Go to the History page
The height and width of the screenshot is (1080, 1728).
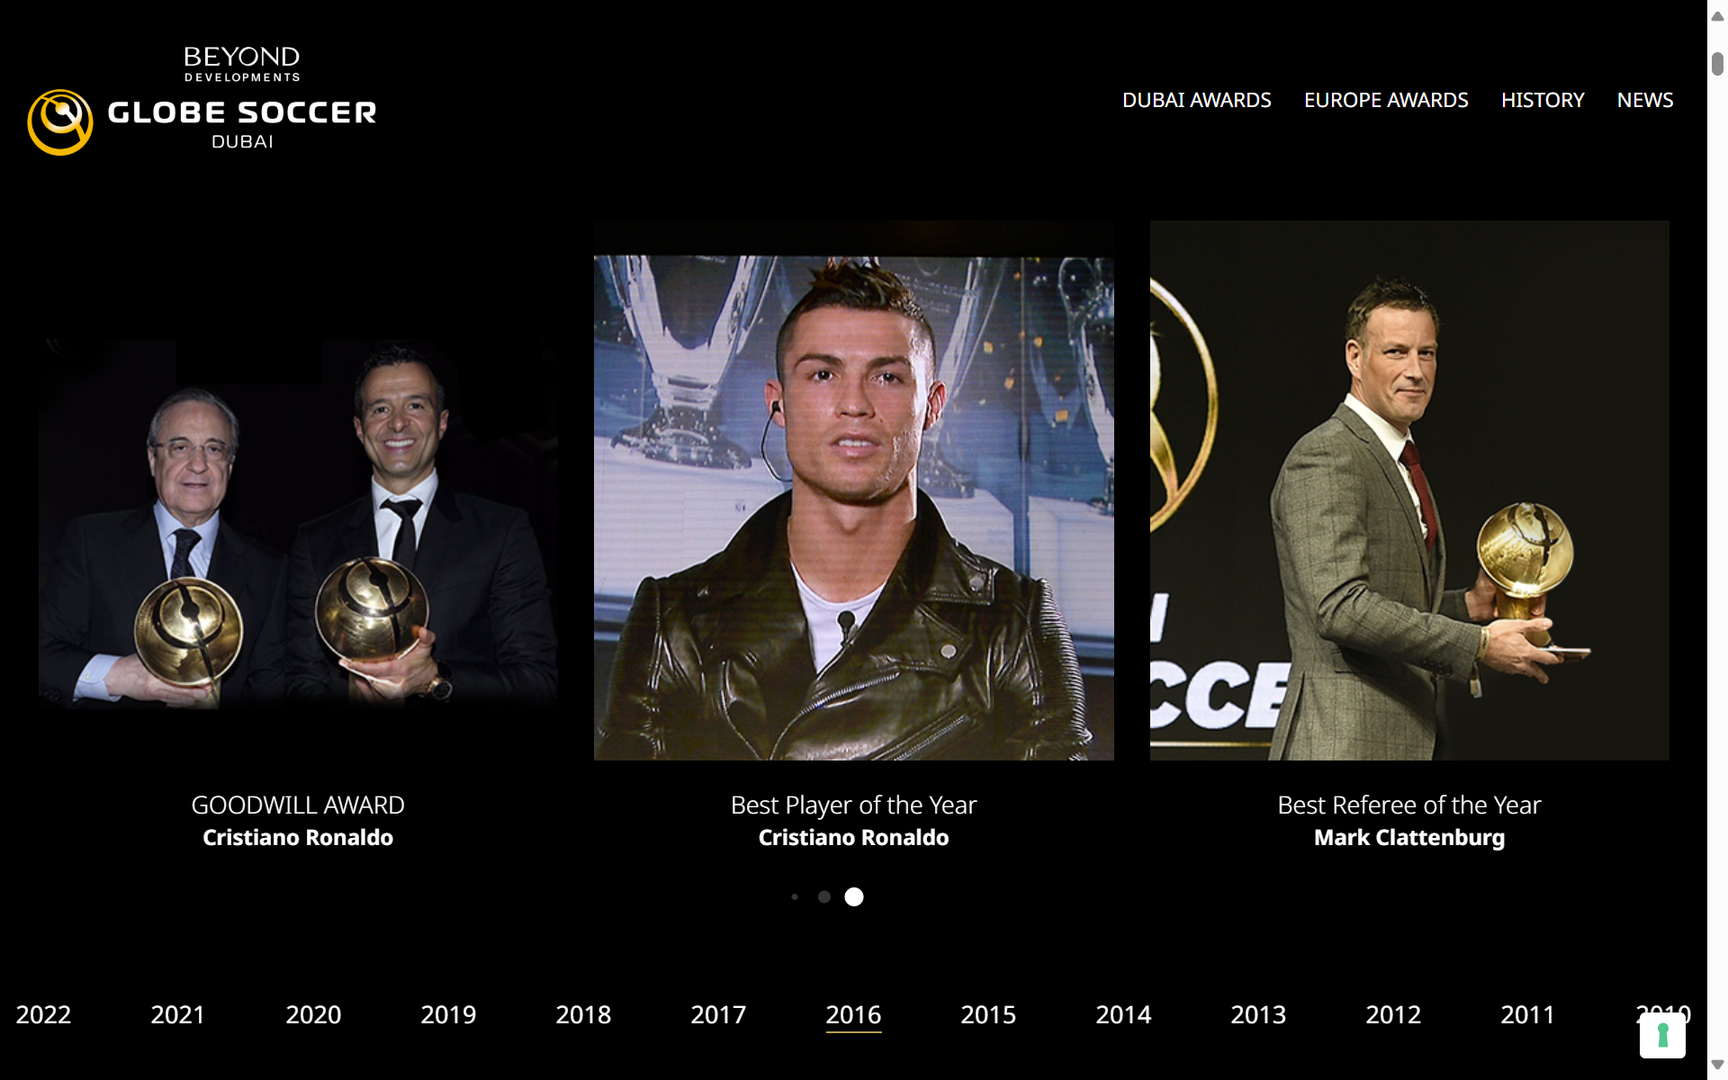point(1542,100)
